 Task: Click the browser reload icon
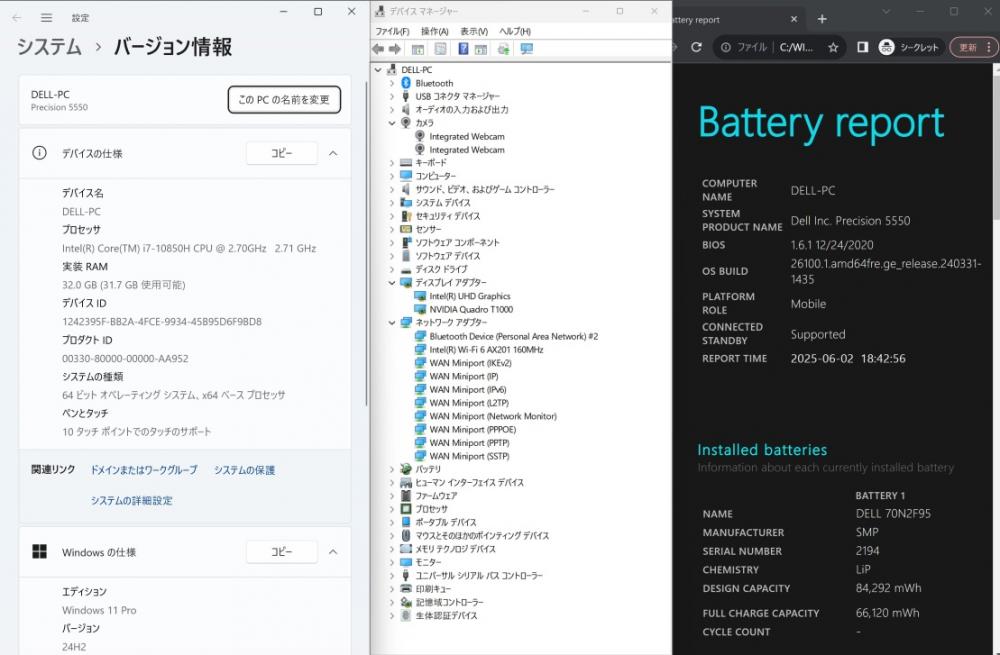click(696, 47)
